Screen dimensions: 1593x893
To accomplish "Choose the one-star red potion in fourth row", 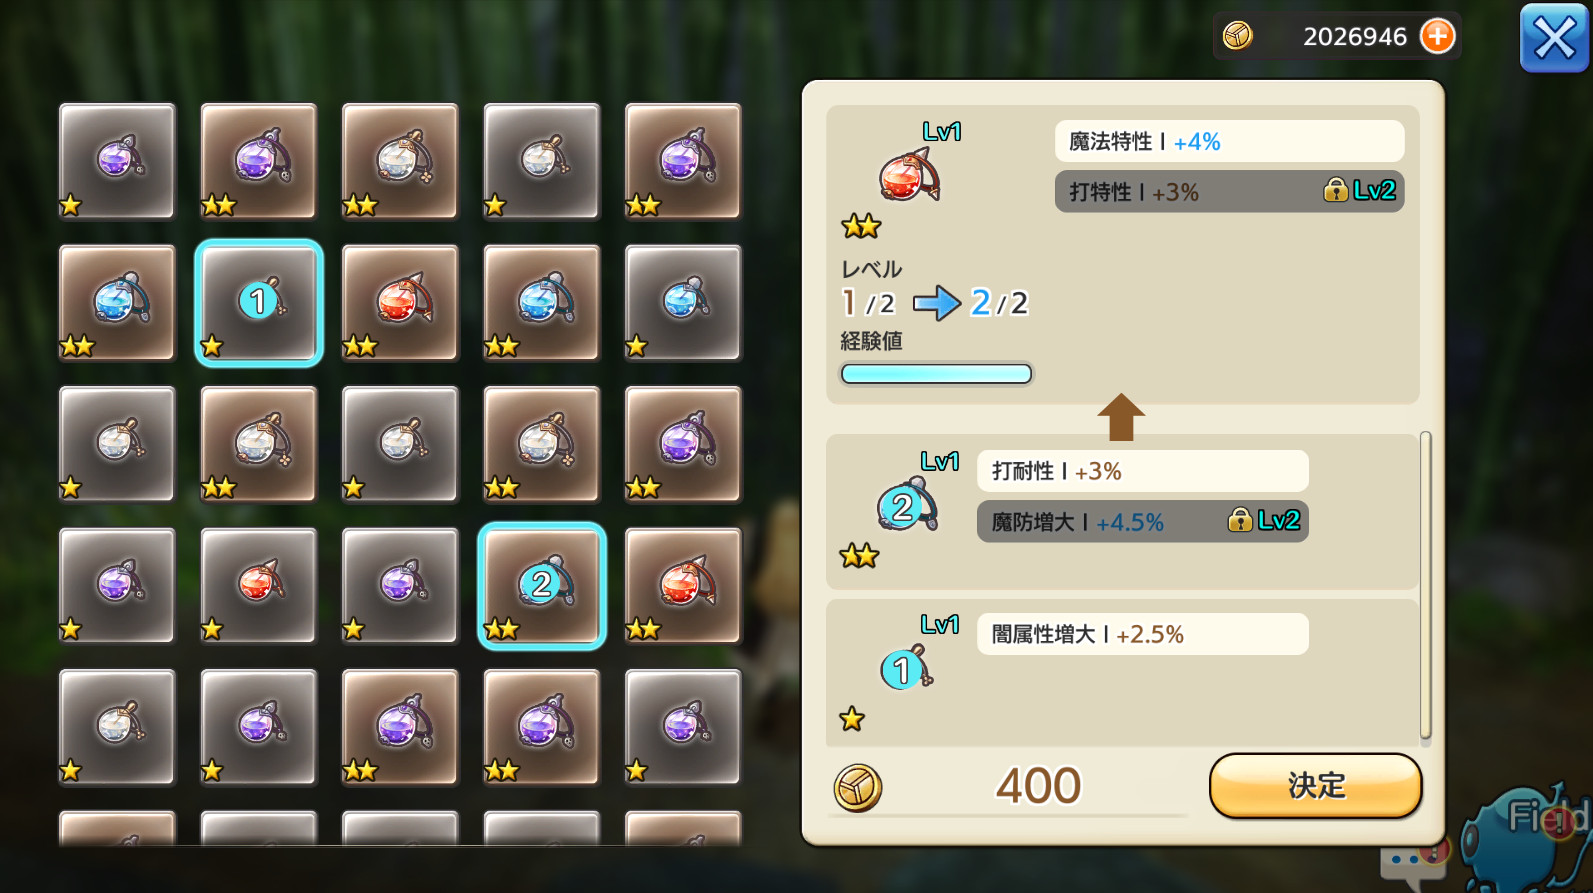I will (x=259, y=586).
